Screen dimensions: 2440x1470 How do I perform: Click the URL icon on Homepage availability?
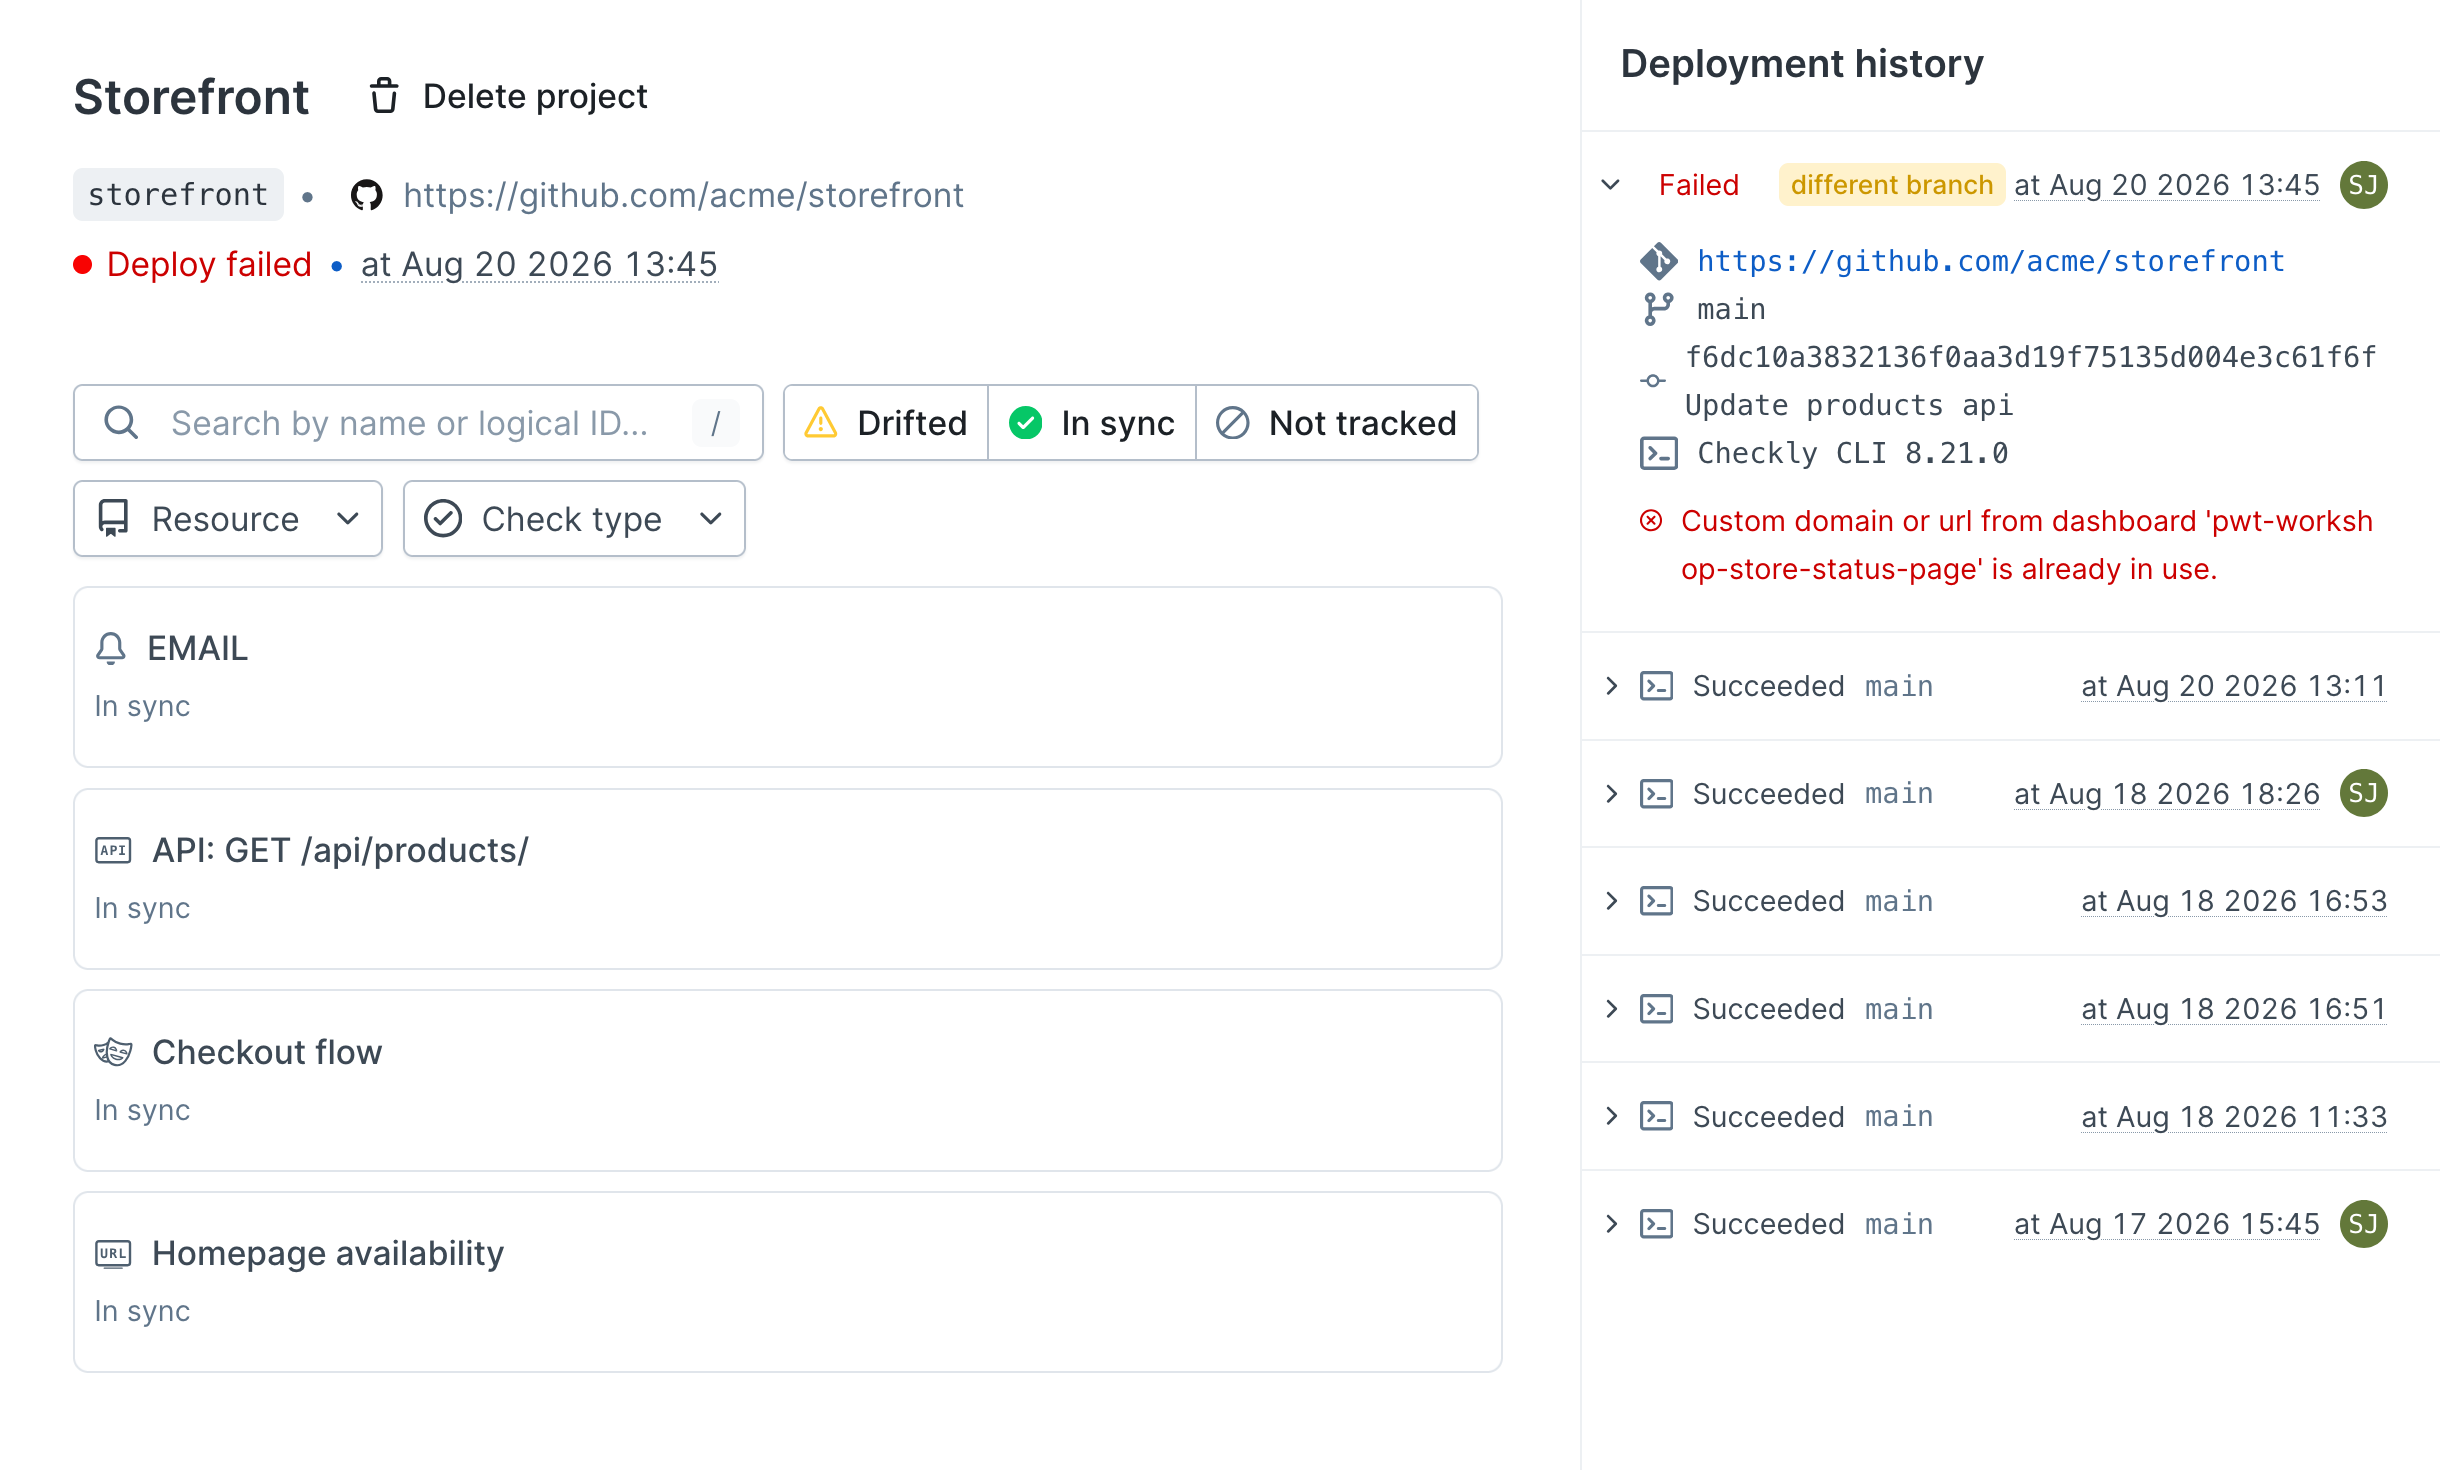coord(113,1253)
